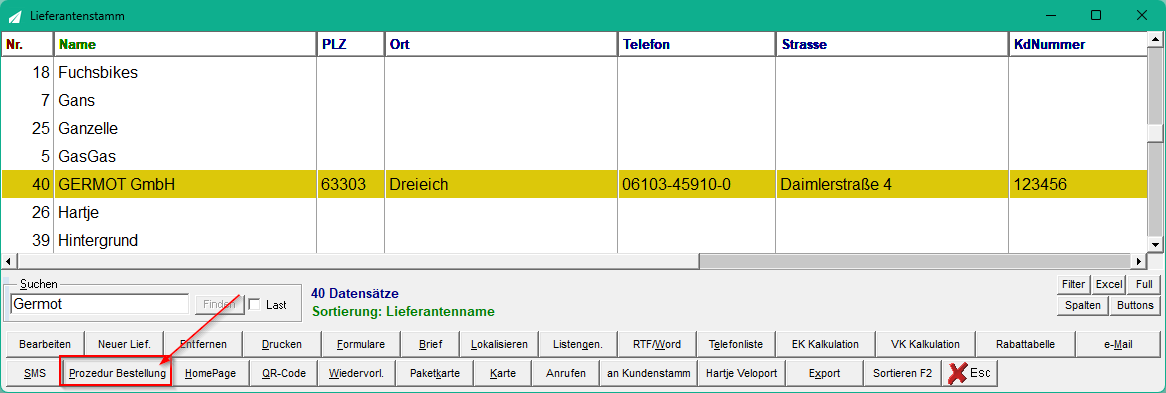1166x393 pixels.
Task: Click the Anrufen button
Action: pos(566,373)
